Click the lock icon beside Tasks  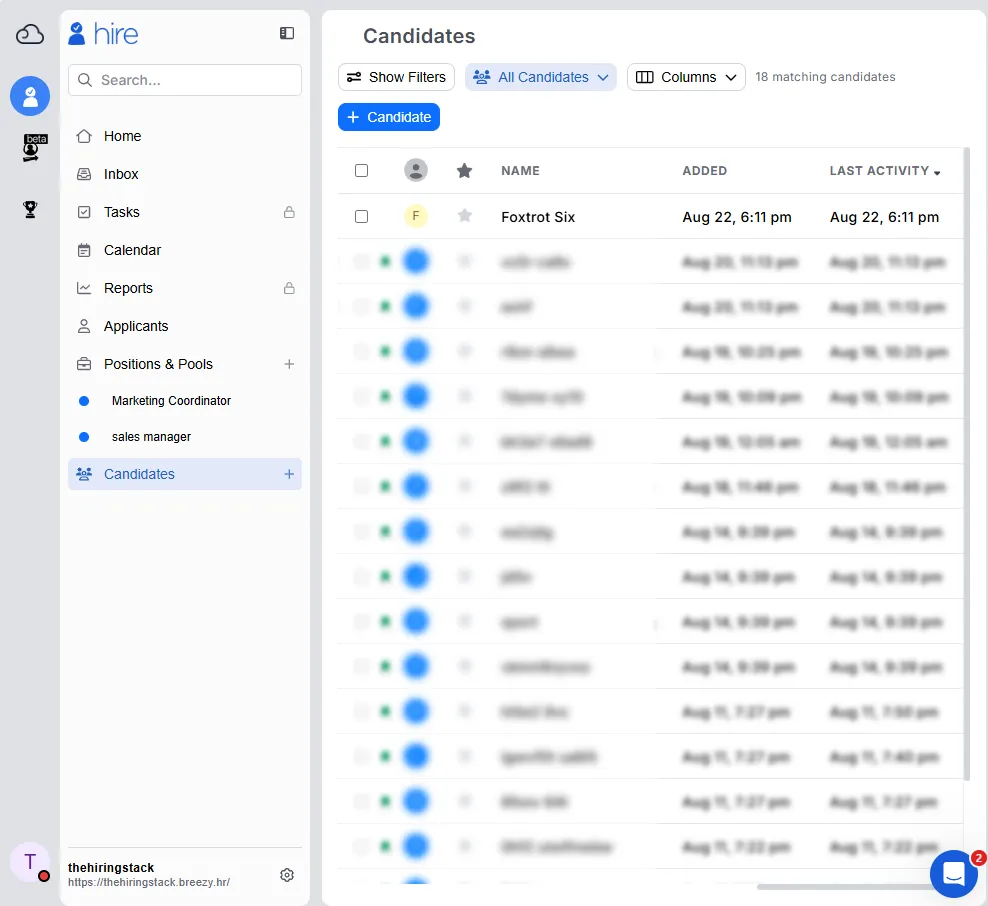point(289,212)
